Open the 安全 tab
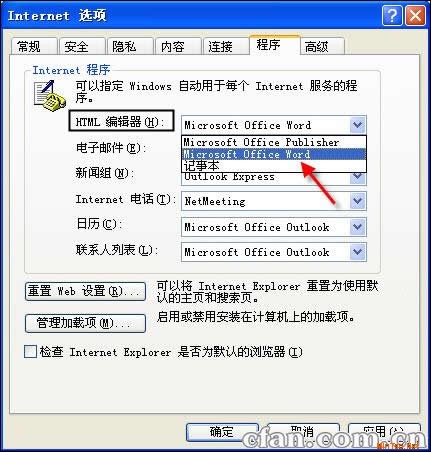 click(82, 46)
